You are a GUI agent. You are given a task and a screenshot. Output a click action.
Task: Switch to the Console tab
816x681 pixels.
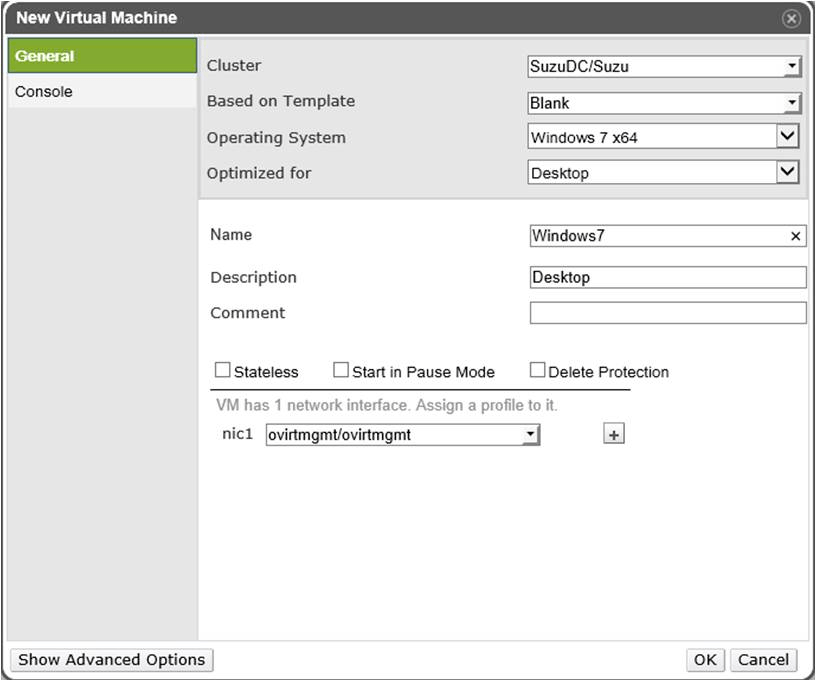click(102, 92)
